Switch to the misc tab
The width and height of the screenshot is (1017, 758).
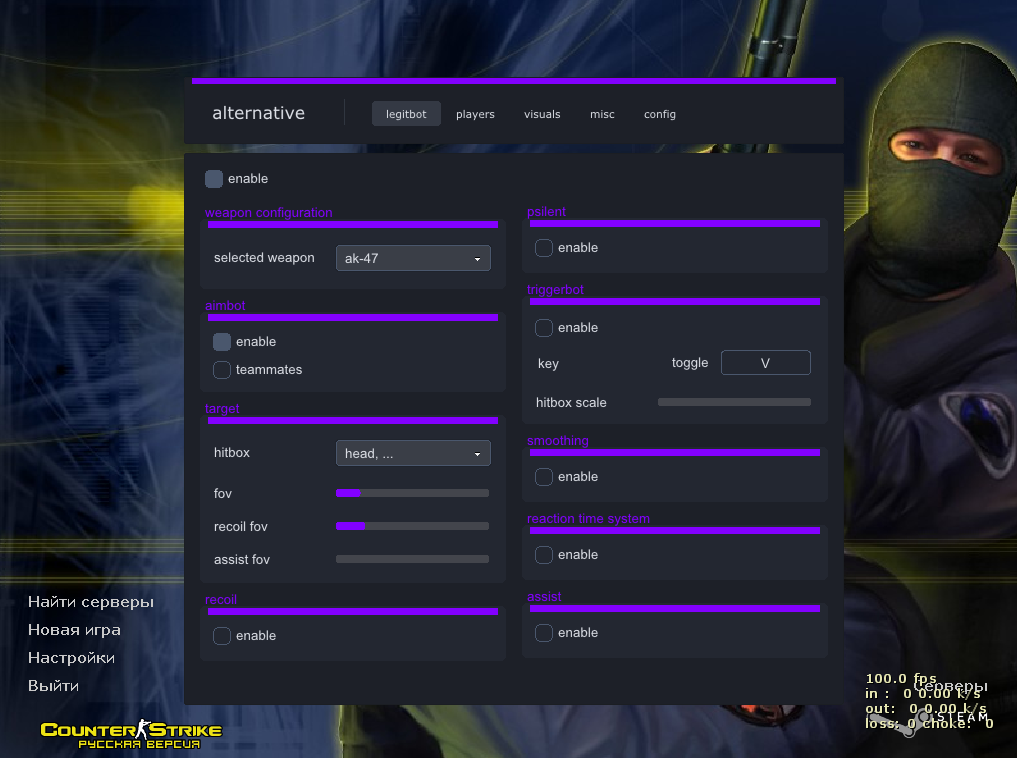[602, 114]
